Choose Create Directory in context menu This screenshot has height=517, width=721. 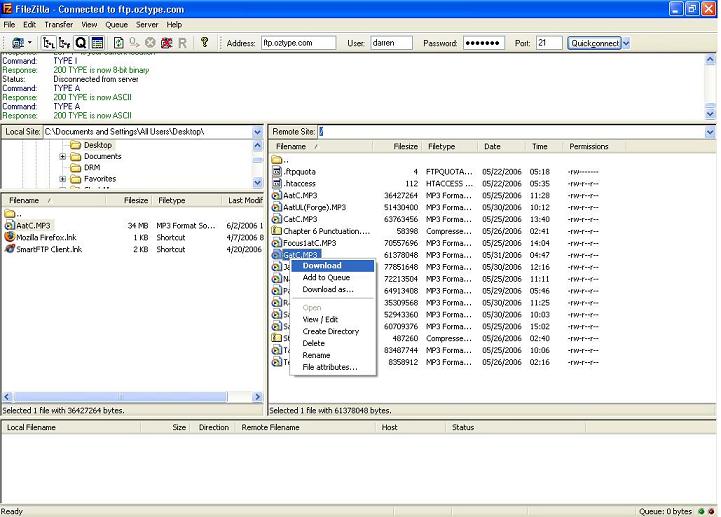pyautogui.click(x=333, y=331)
